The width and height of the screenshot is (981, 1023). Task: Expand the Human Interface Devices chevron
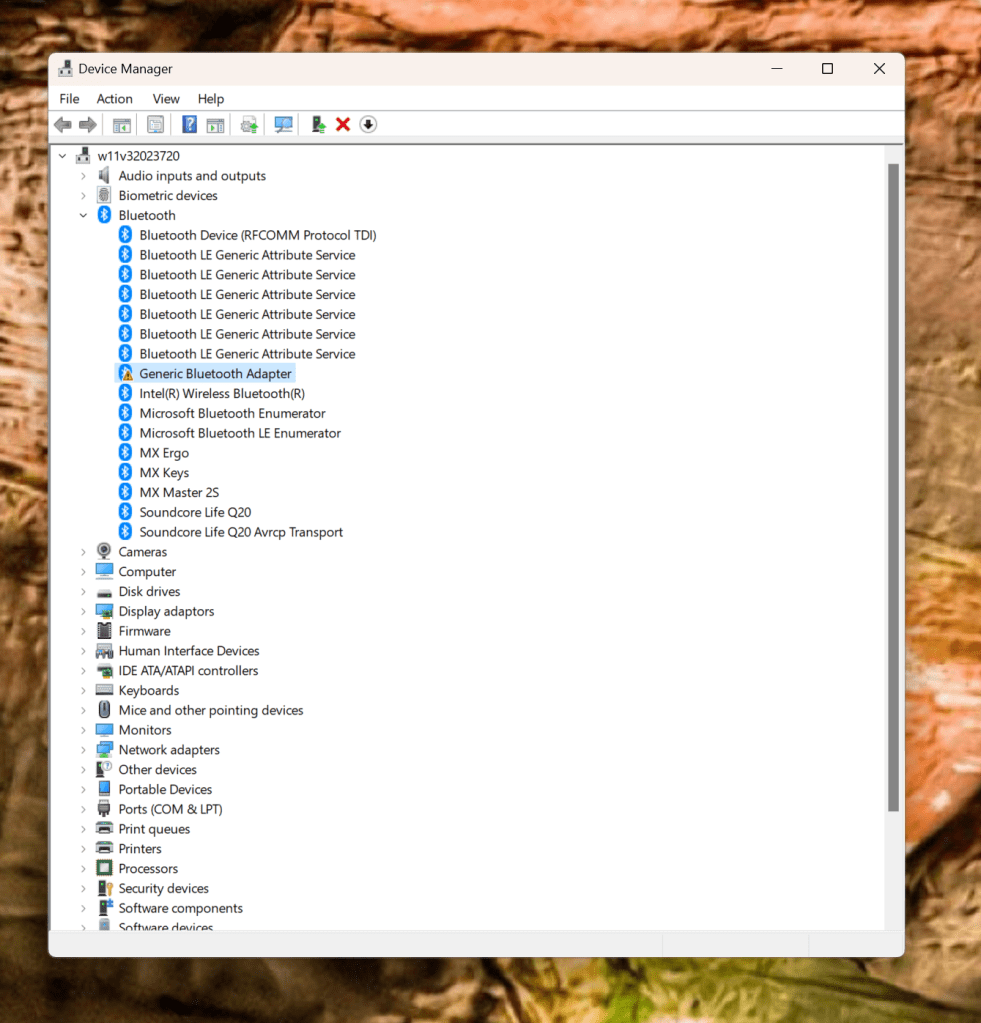point(83,651)
